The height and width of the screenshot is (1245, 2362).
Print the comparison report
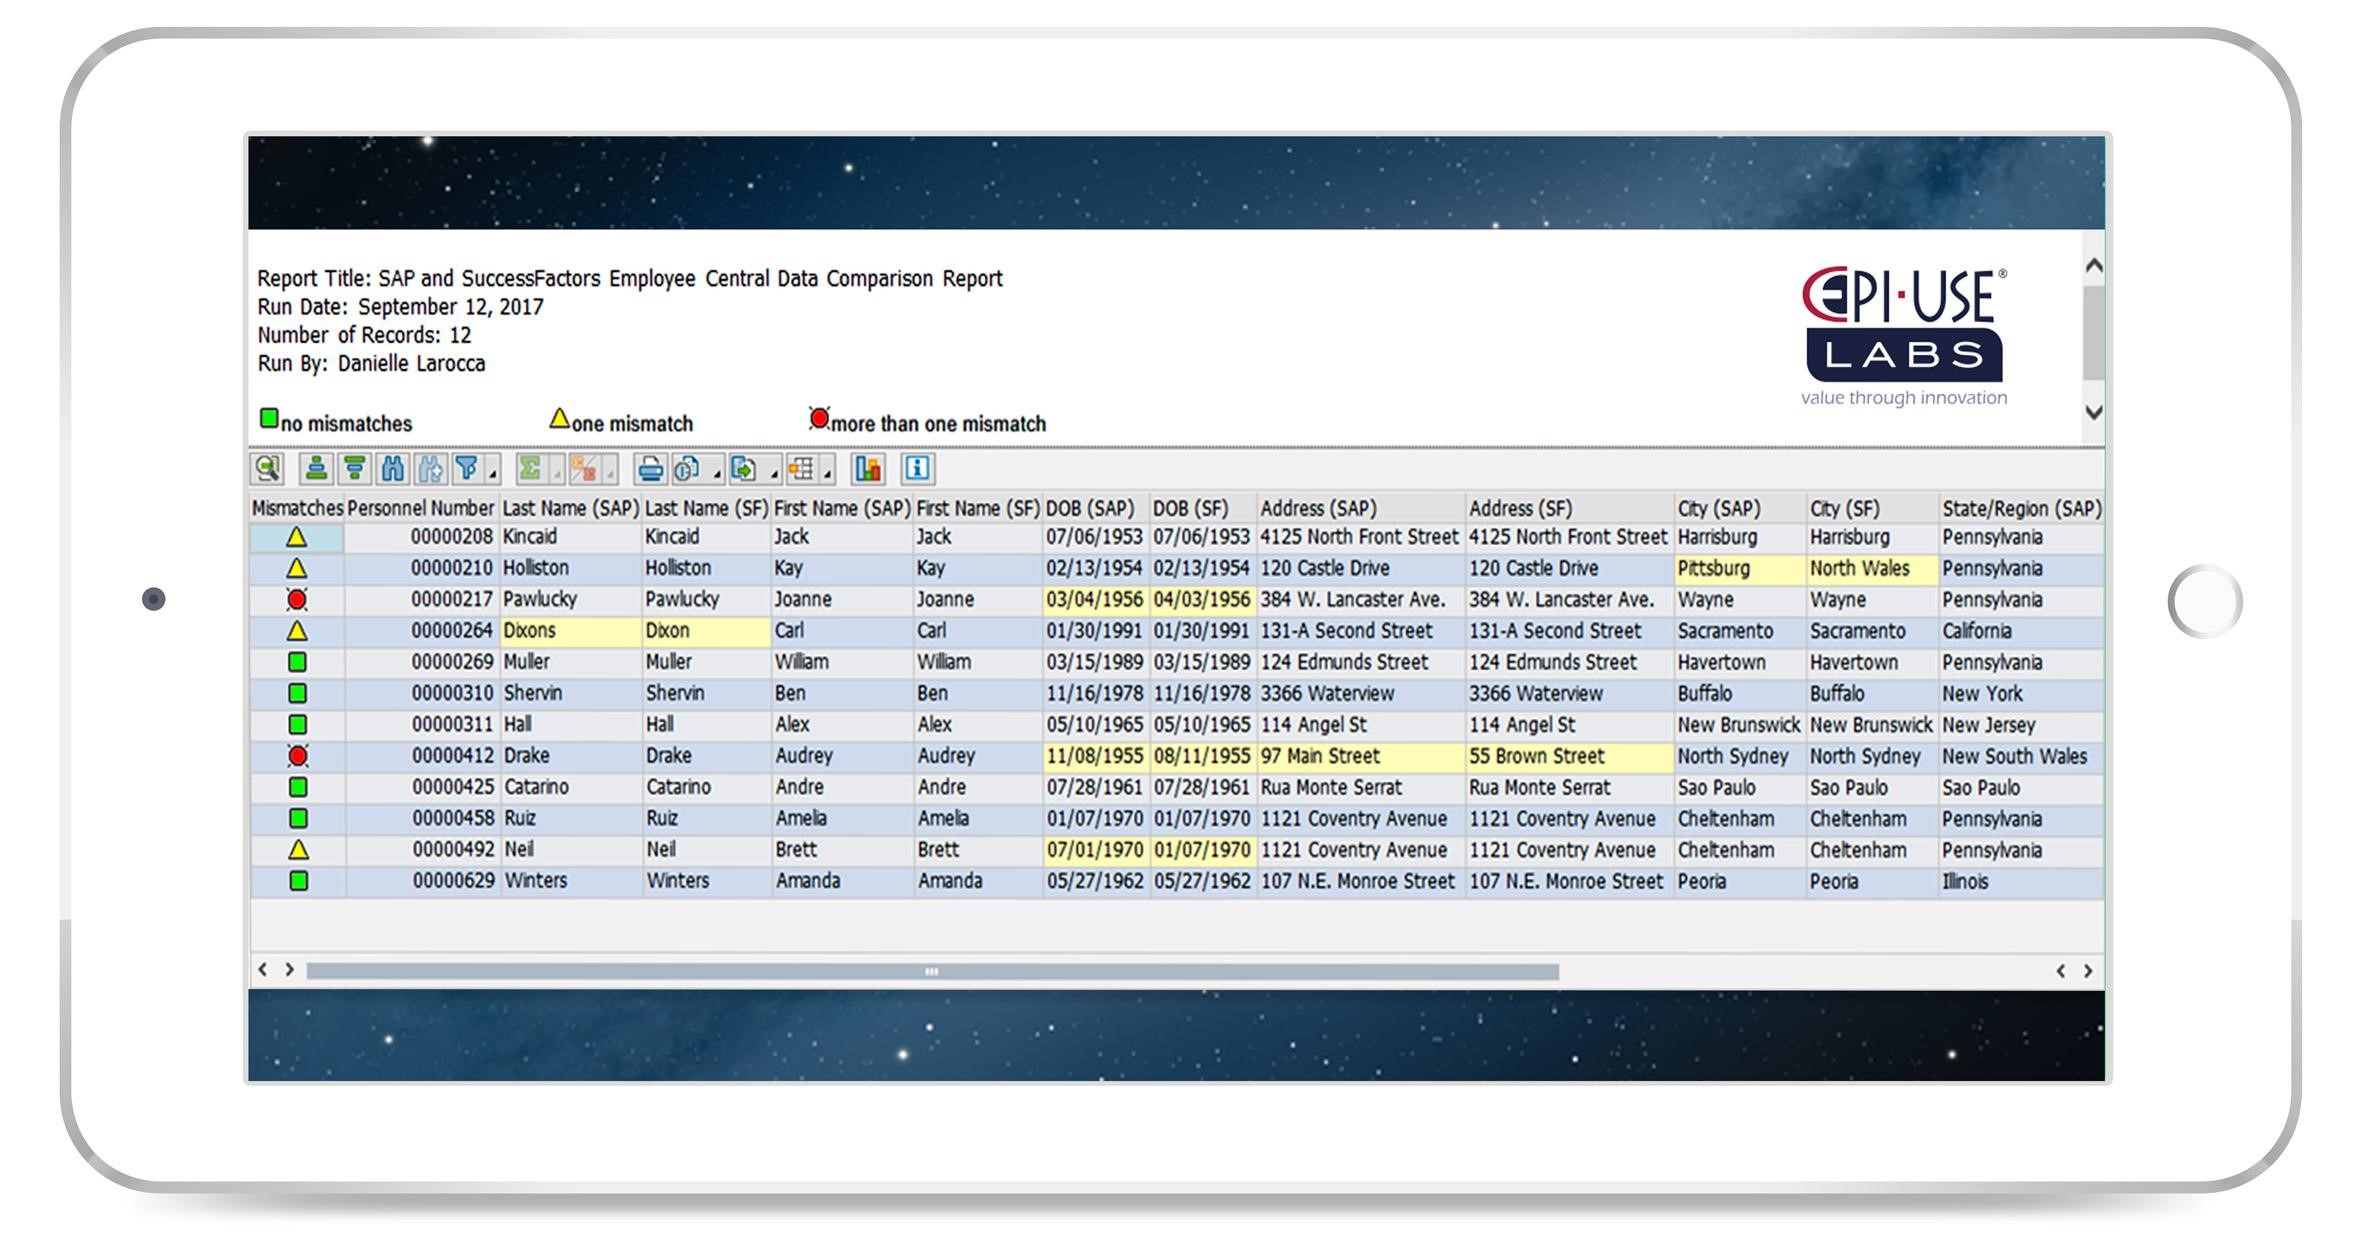pyautogui.click(x=649, y=468)
